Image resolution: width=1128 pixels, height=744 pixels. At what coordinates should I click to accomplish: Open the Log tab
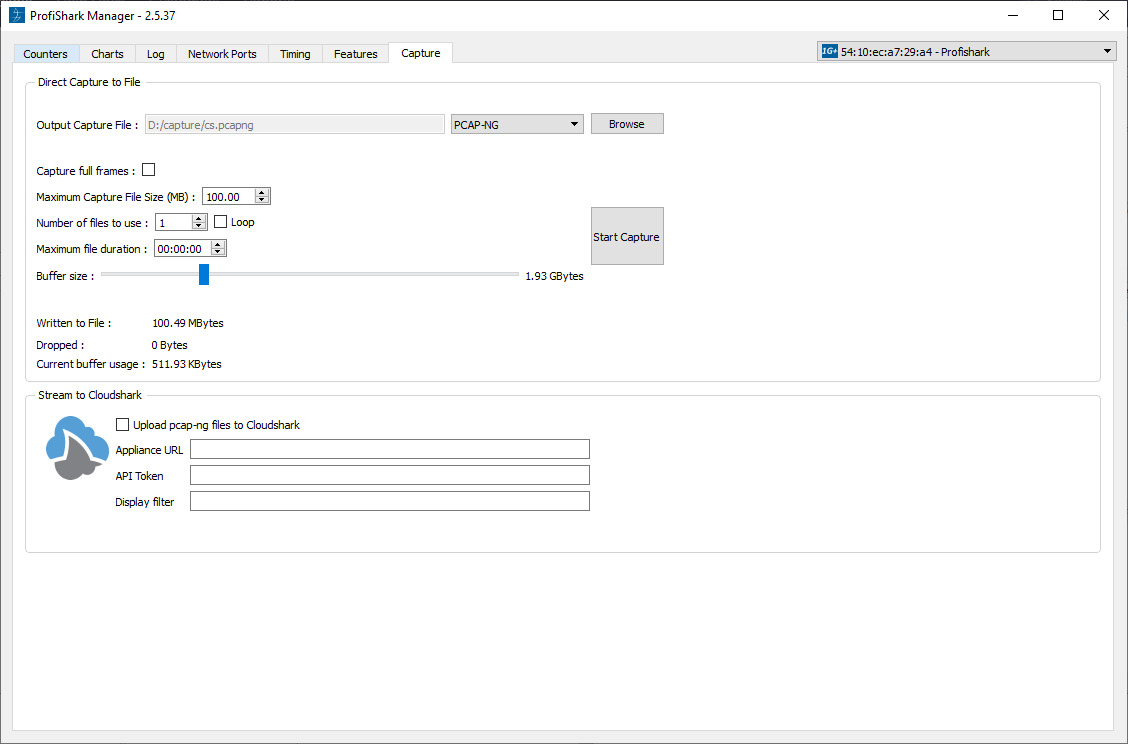(x=155, y=54)
